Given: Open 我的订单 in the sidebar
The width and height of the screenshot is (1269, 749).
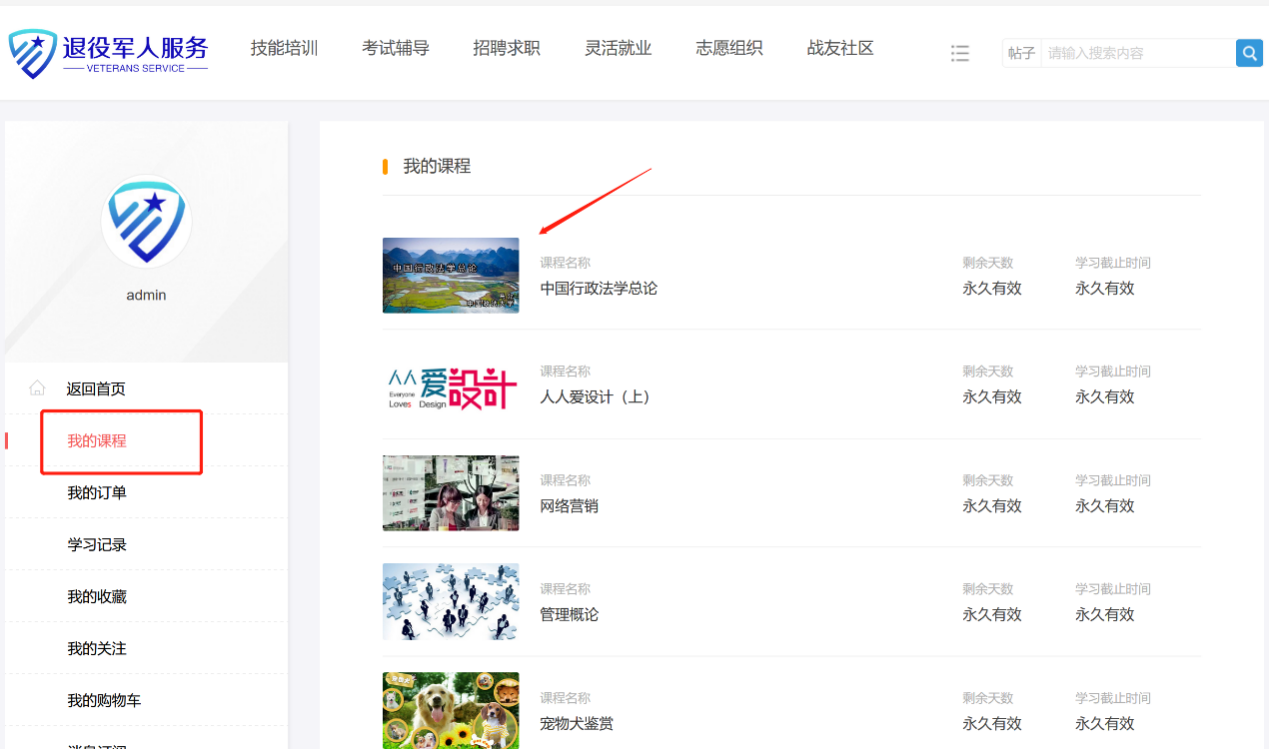Looking at the screenshot, I should click(97, 493).
